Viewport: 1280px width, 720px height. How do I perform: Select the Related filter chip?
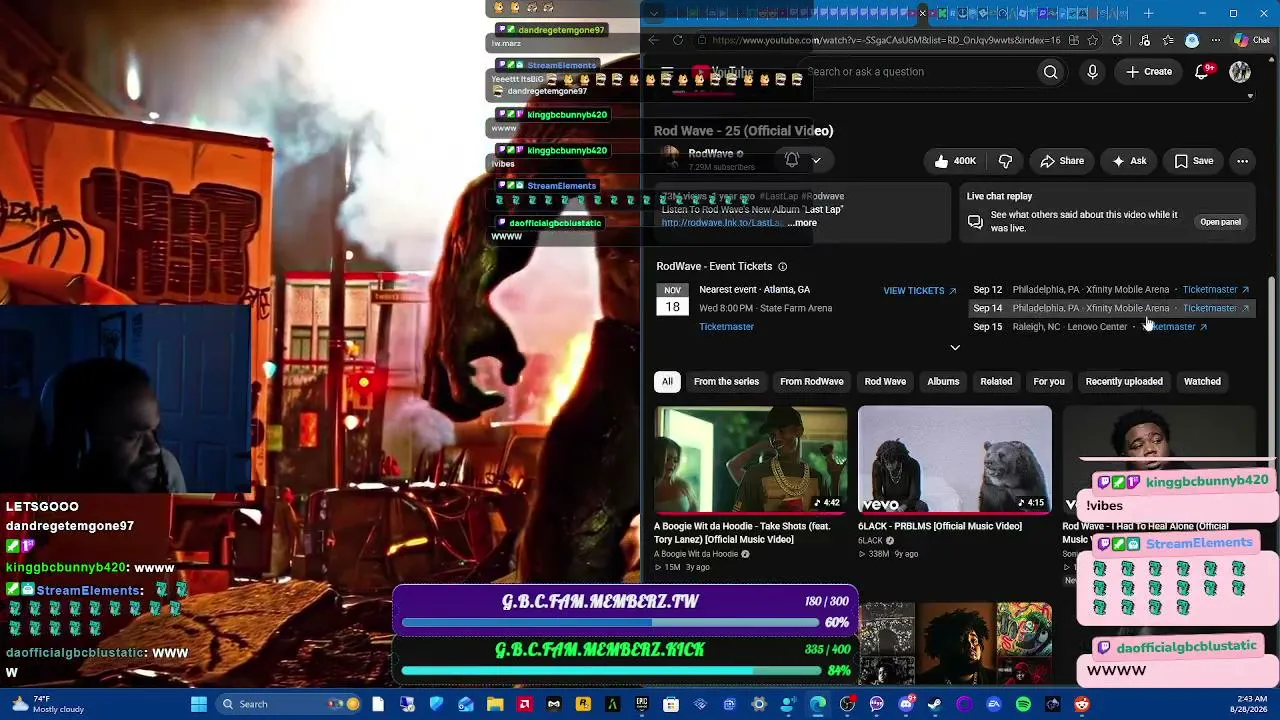tap(996, 382)
